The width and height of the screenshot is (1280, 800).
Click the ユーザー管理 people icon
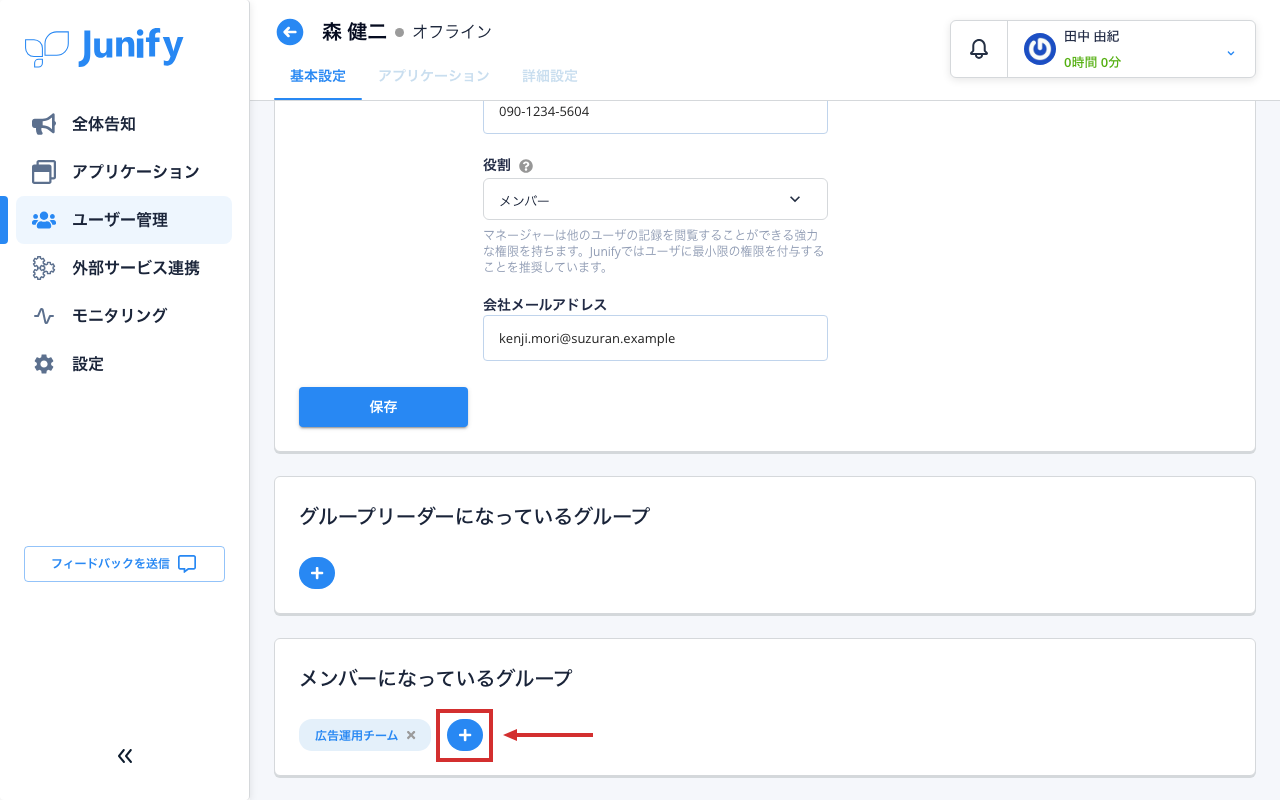pos(44,220)
